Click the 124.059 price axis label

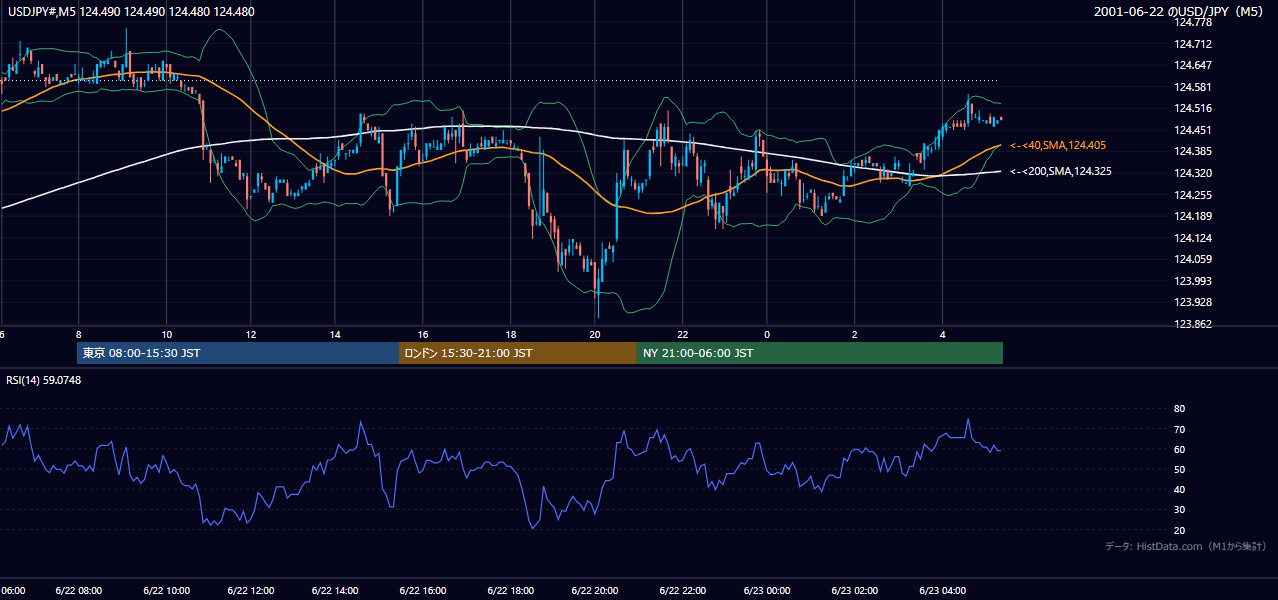tap(1195, 260)
